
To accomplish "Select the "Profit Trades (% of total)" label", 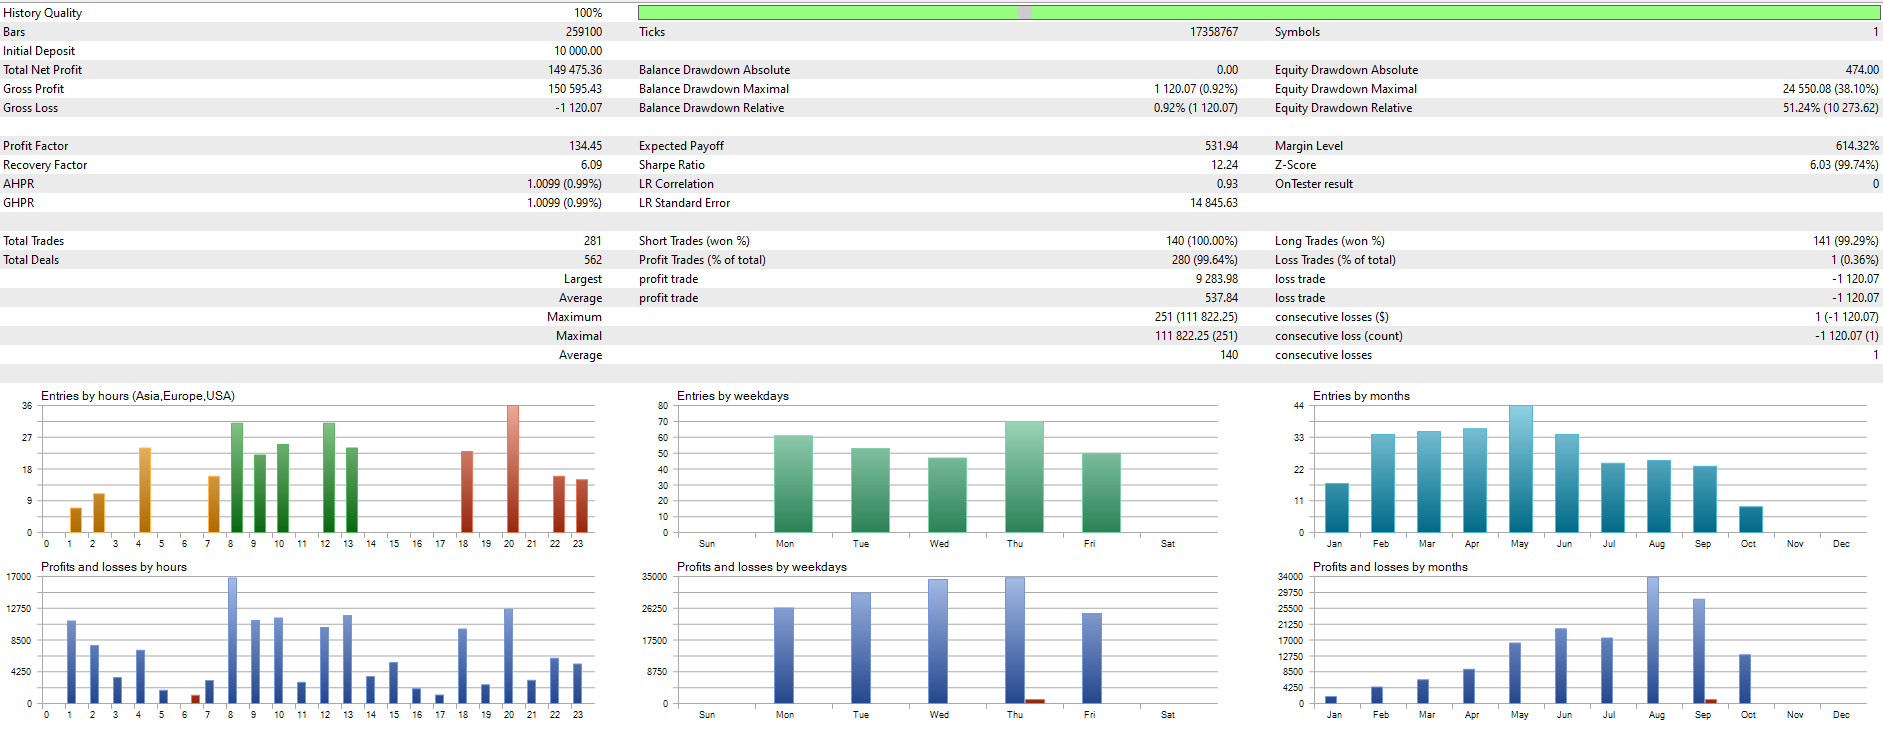I will tap(702, 260).
